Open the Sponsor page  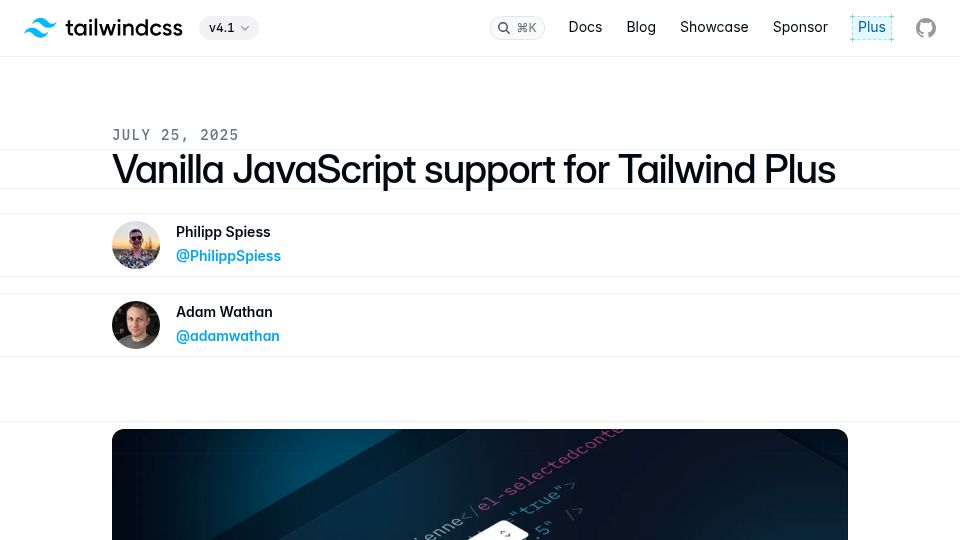tap(800, 28)
